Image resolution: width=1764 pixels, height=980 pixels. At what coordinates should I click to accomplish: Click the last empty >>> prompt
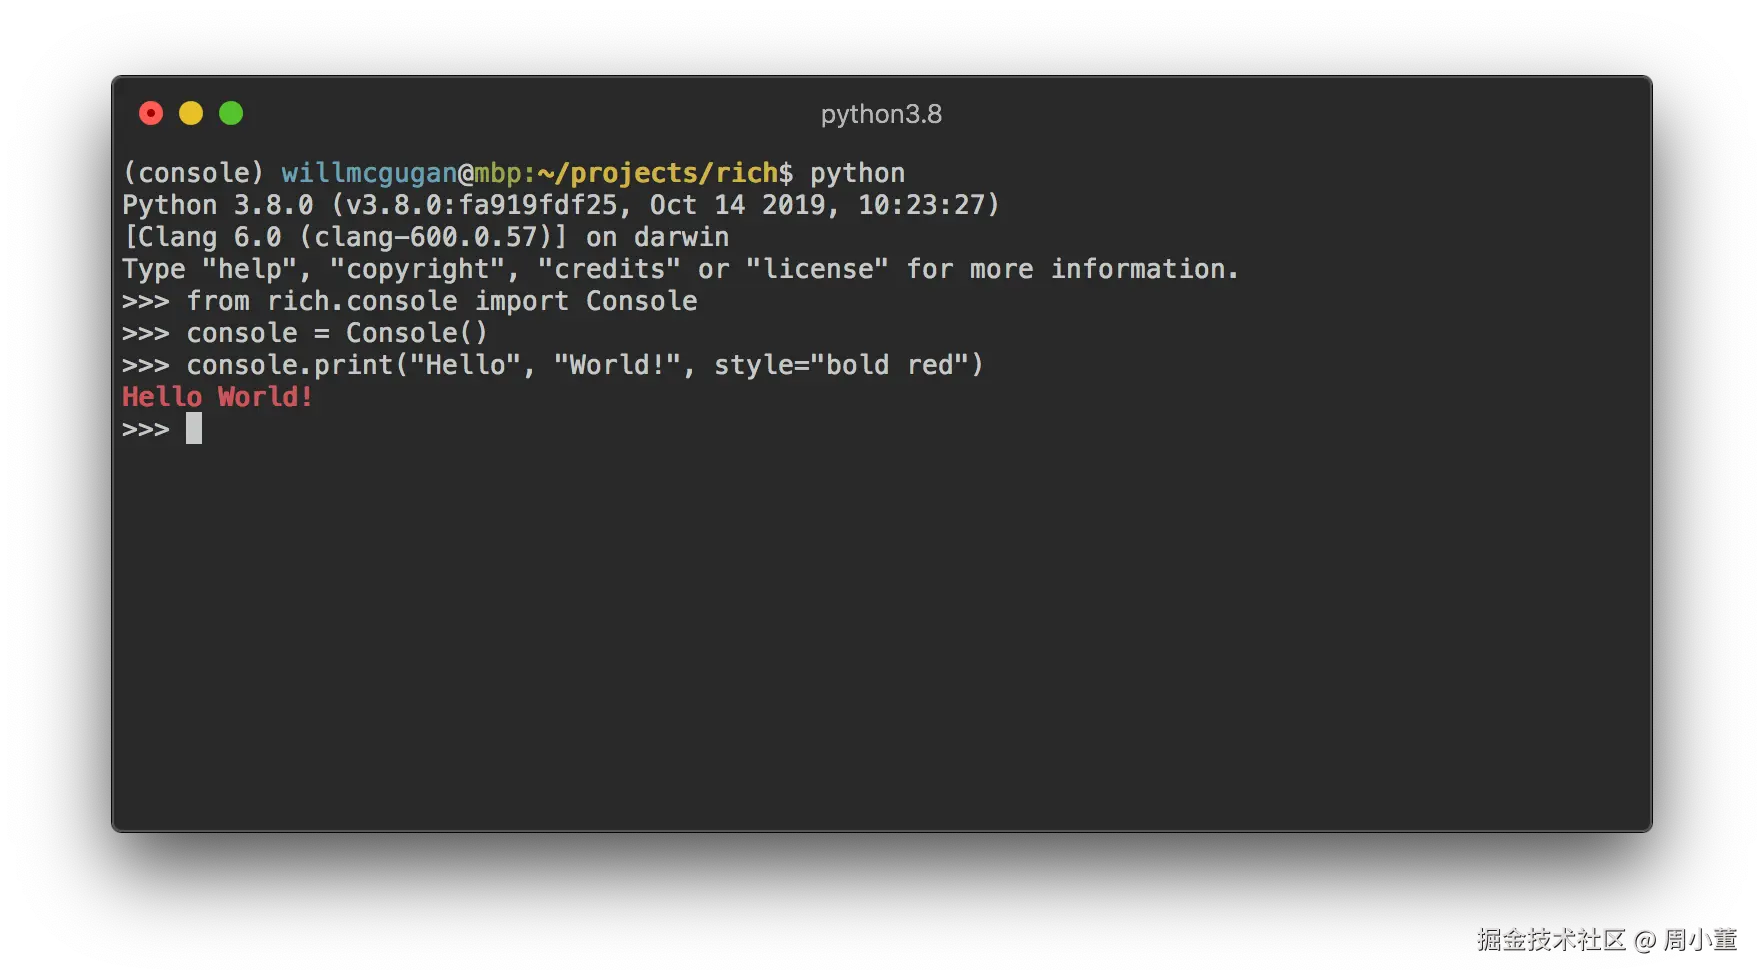tap(146, 429)
